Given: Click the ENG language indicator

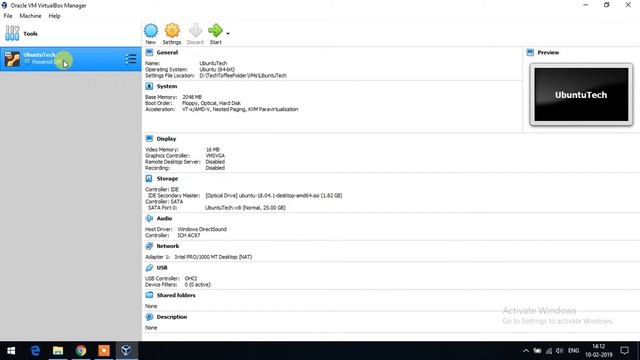Looking at the screenshot, I should point(573,351).
